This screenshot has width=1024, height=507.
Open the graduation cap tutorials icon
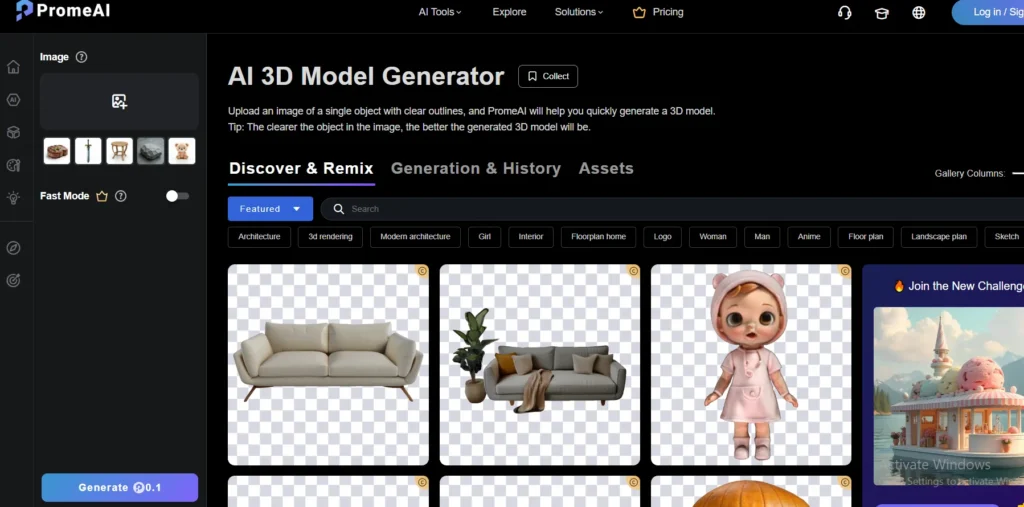pyautogui.click(x=882, y=12)
